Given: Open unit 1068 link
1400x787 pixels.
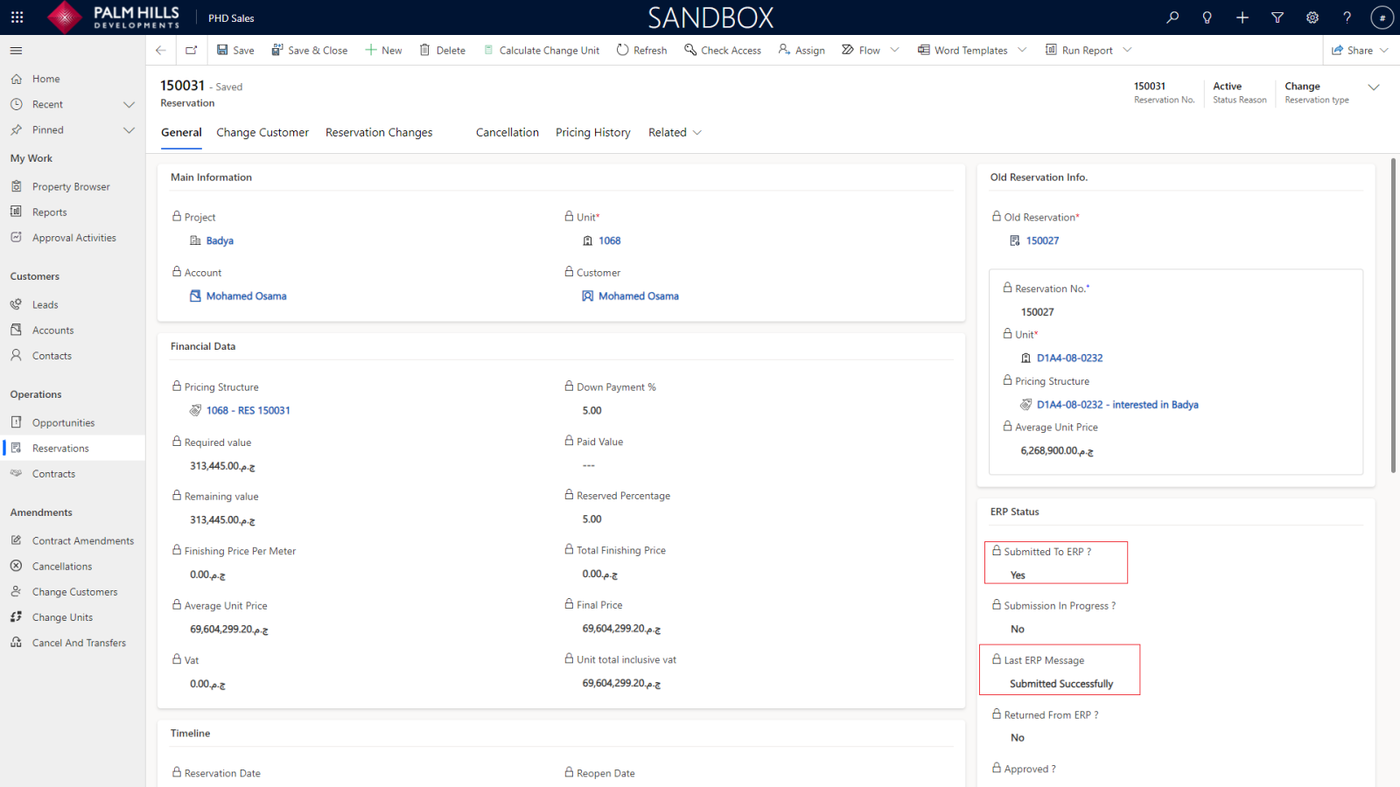Looking at the screenshot, I should pos(610,241).
